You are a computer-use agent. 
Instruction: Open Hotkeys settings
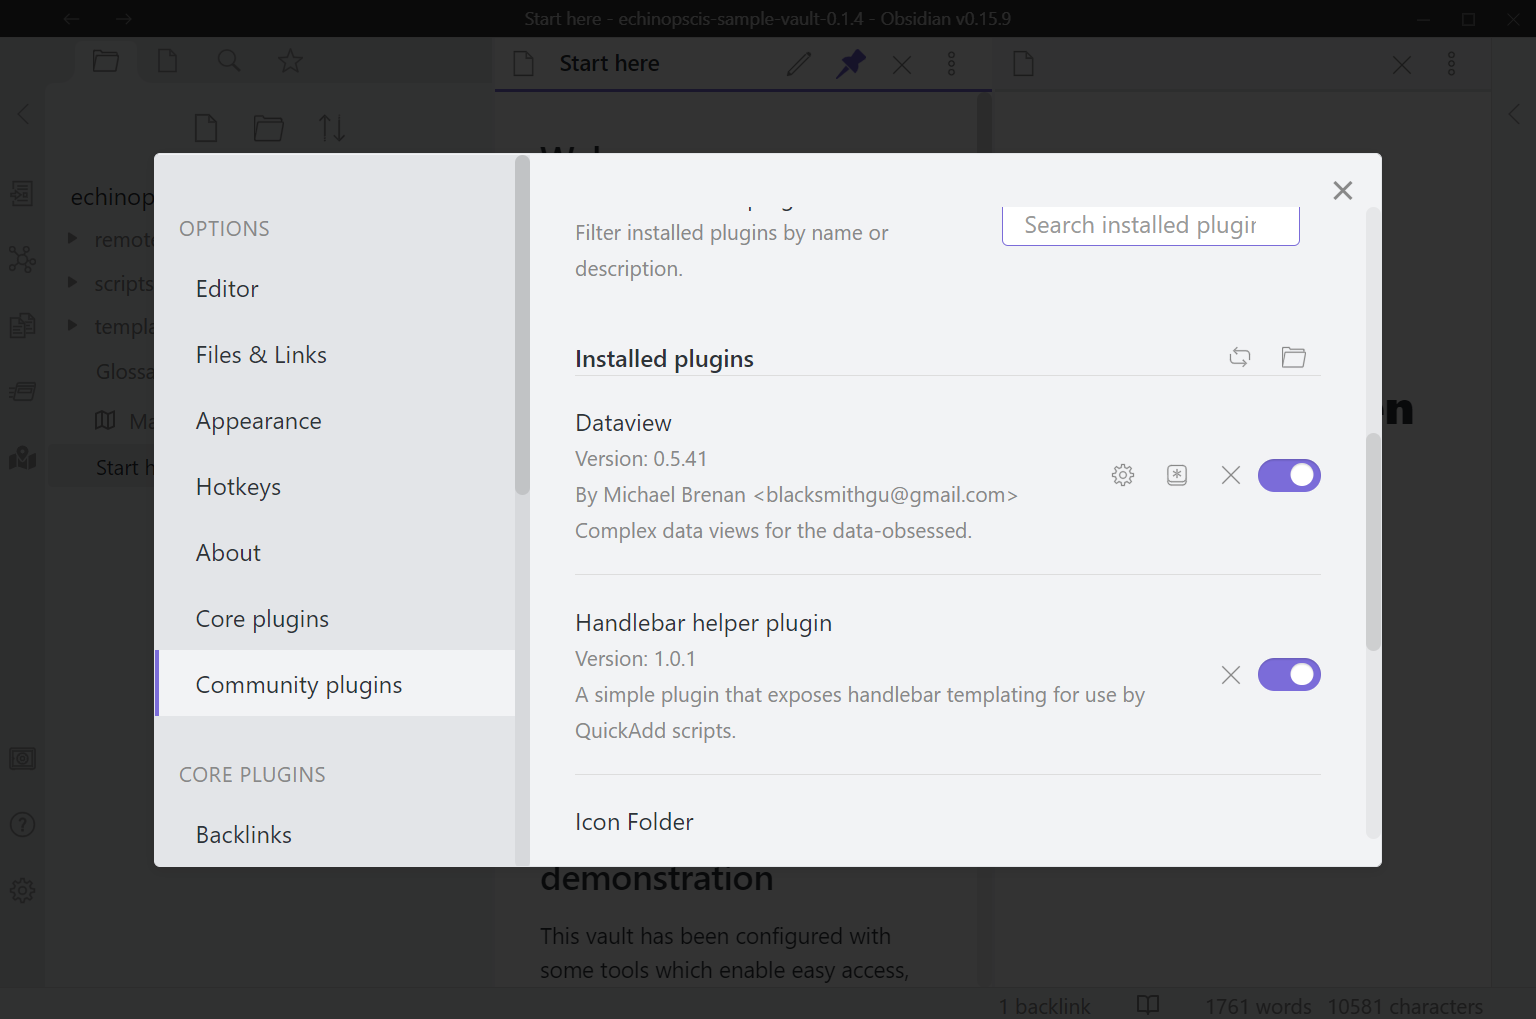[335, 487]
